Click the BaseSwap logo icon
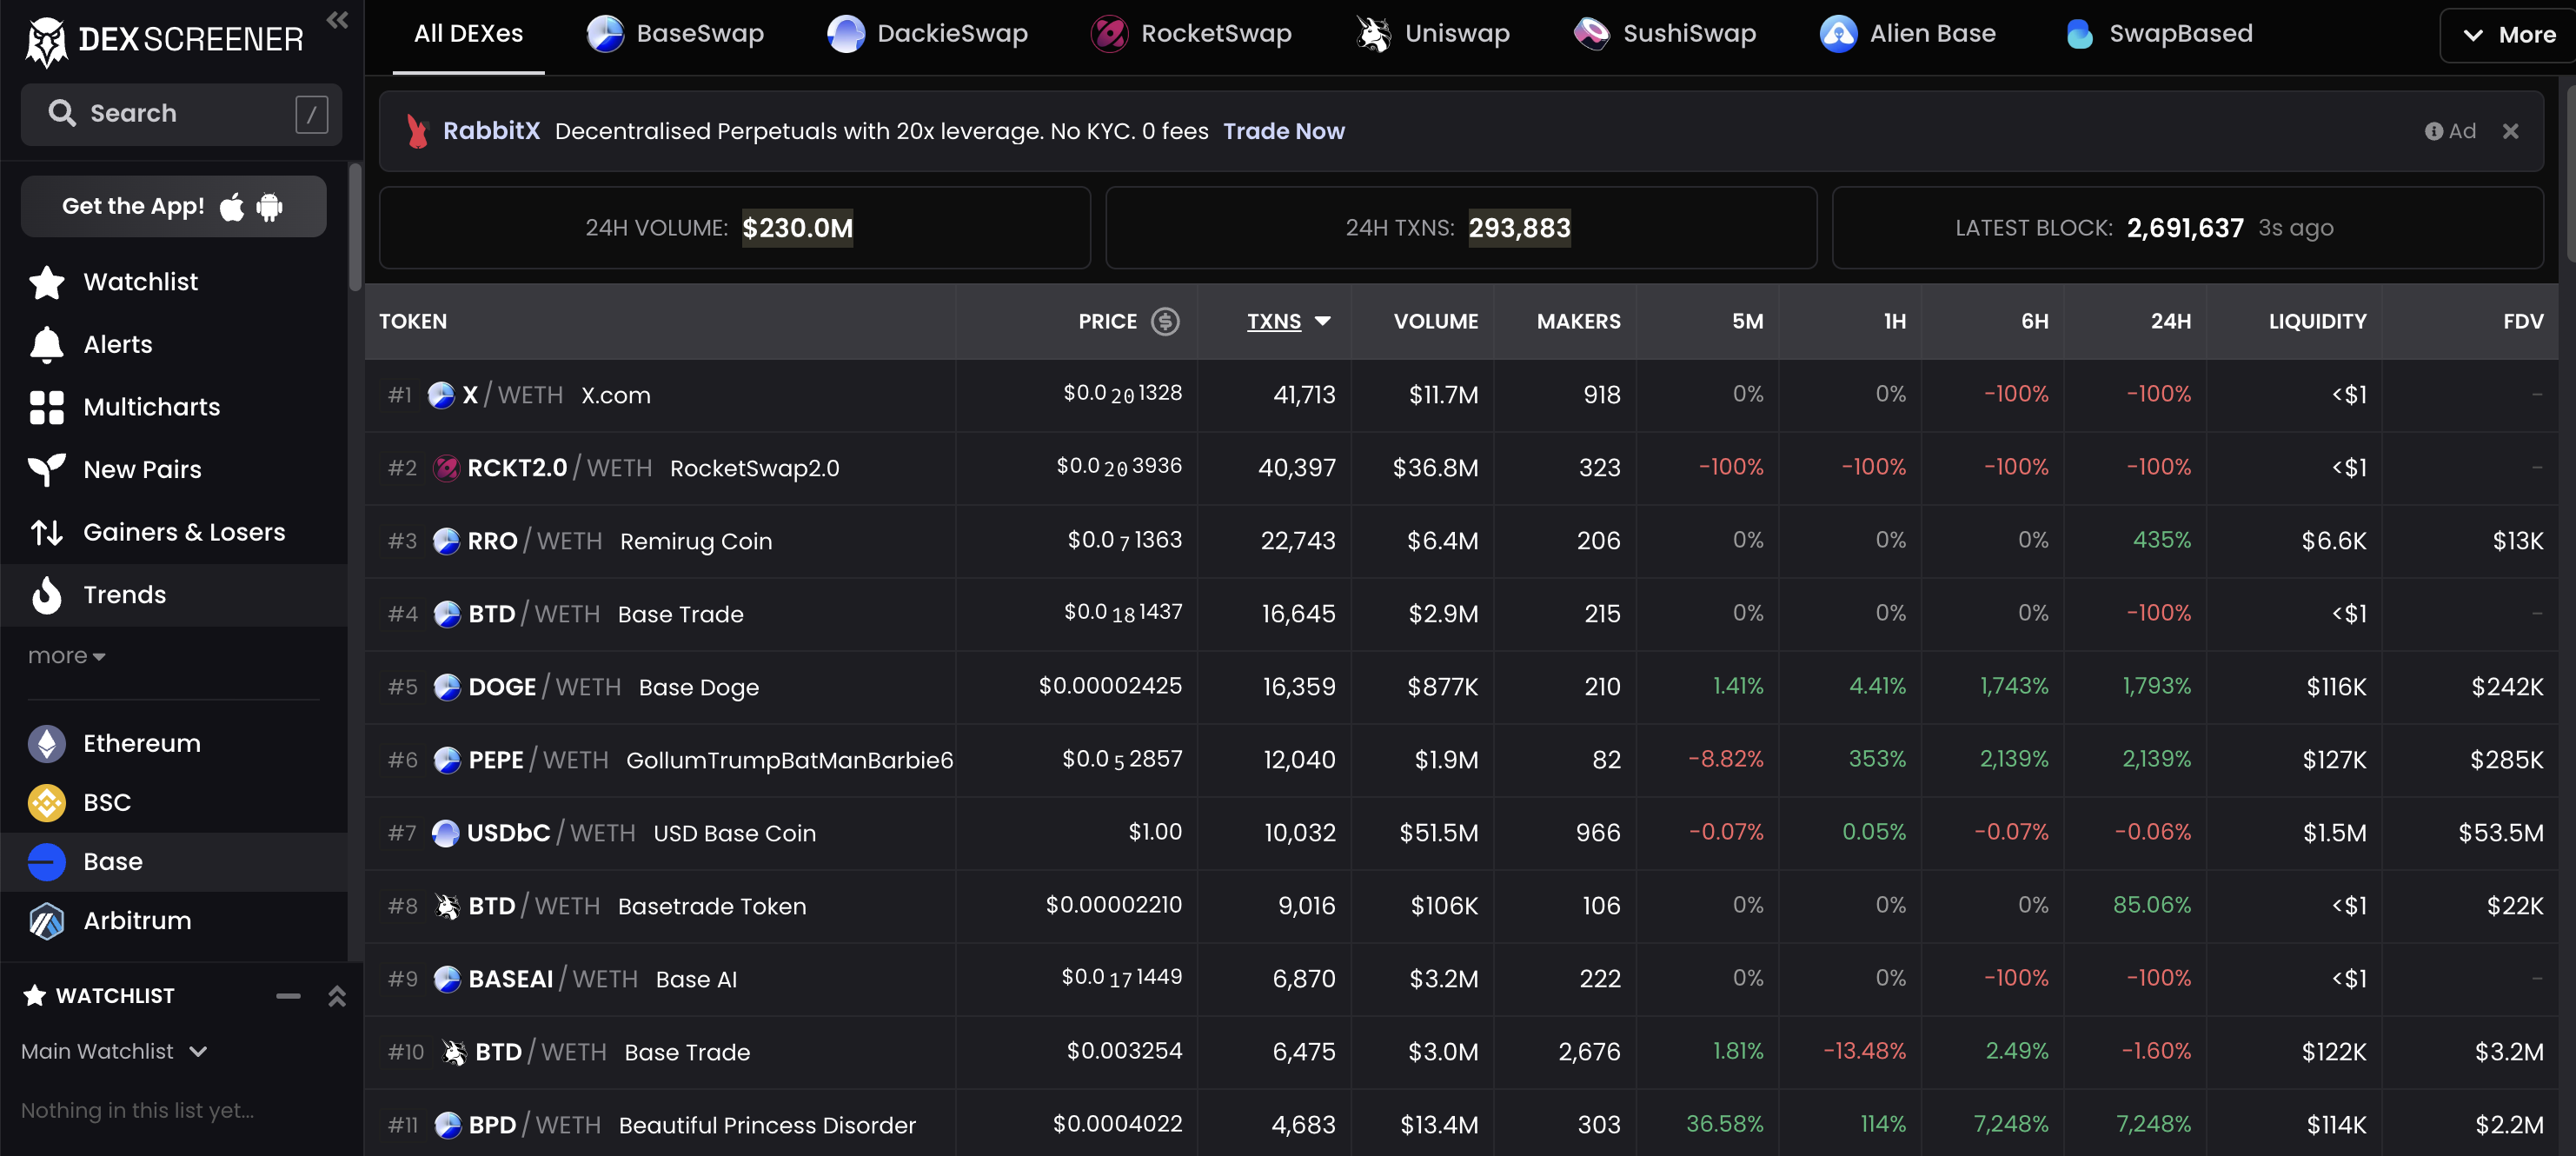The height and width of the screenshot is (1156, 2576). [605, 34]
